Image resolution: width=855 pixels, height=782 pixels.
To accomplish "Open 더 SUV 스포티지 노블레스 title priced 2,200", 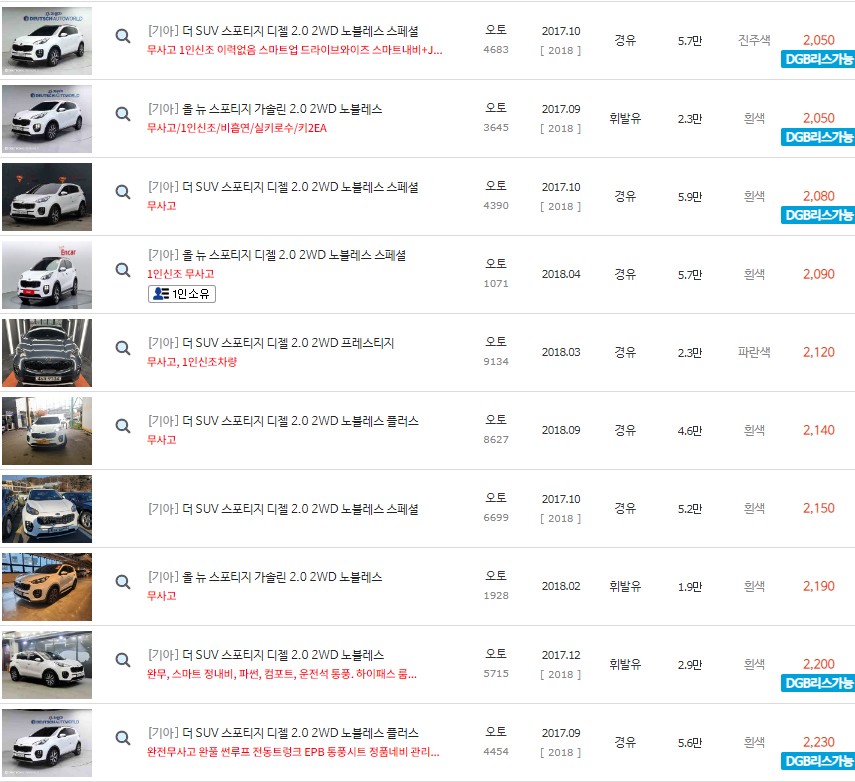I will pyautogui.click(x=266, y=655).
